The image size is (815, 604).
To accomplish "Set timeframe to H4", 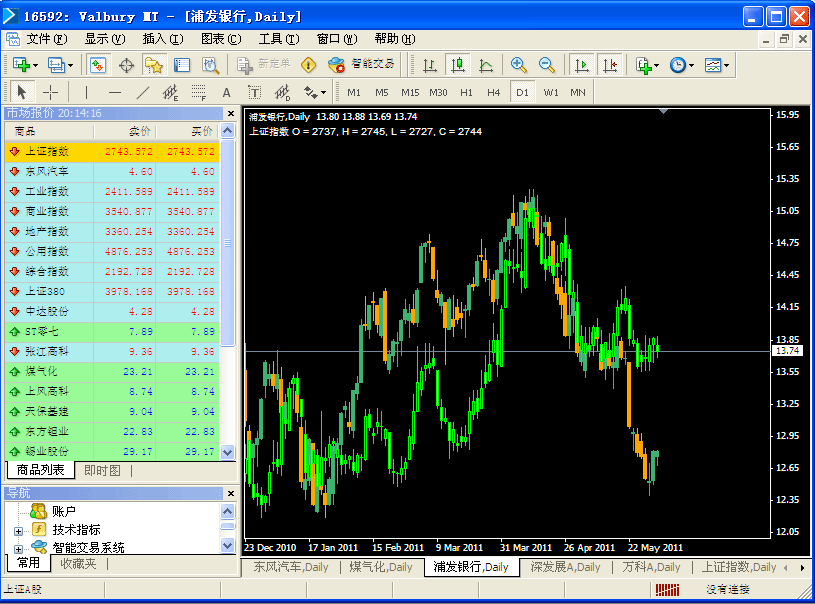I will click(494, 93).
